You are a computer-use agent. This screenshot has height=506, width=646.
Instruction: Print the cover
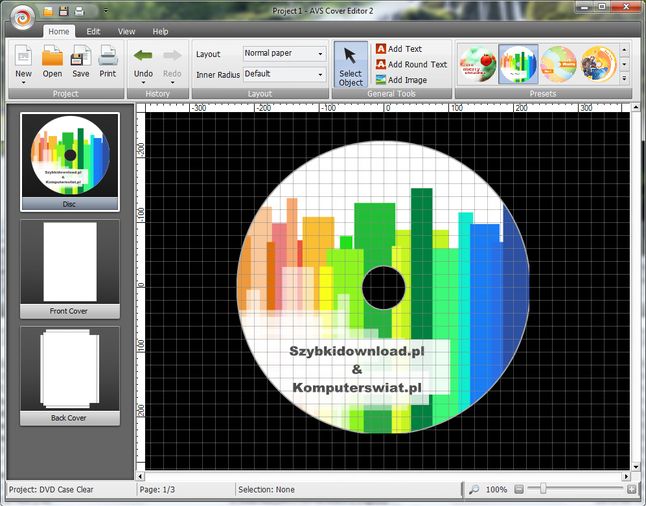(x=108, y=62)
